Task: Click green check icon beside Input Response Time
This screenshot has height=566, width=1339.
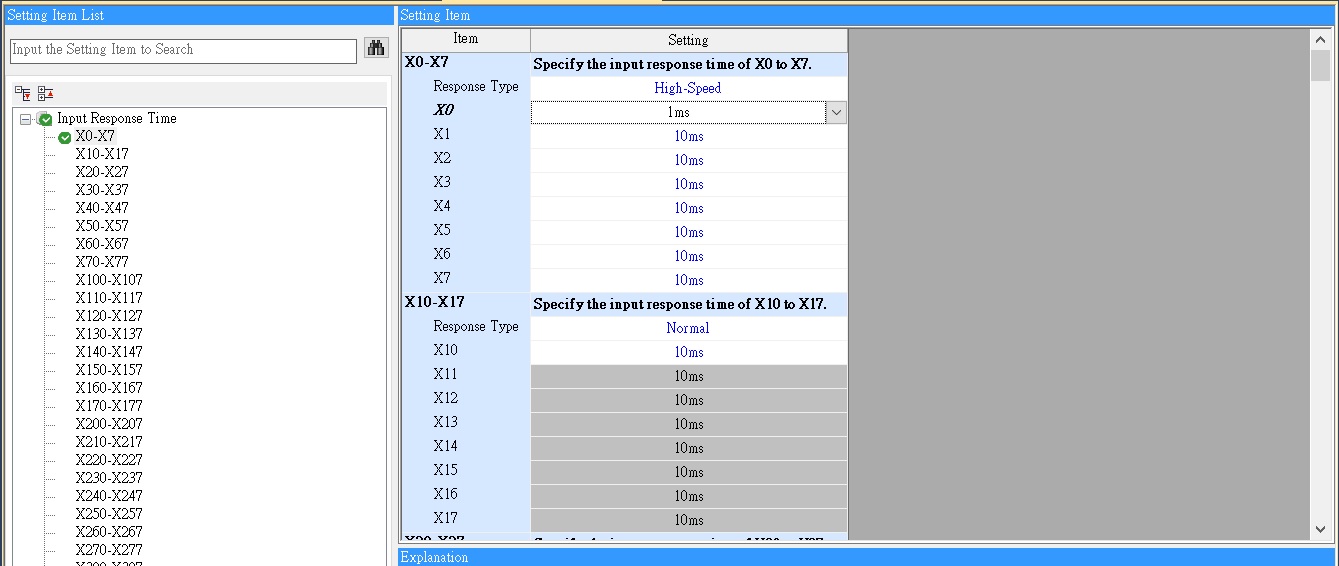Action: 45,119
